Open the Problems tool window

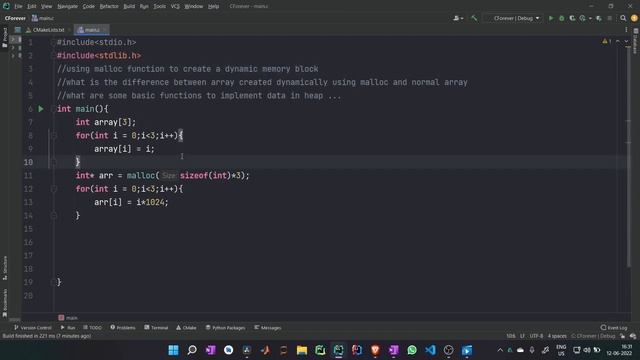click(x=122, y=328)
